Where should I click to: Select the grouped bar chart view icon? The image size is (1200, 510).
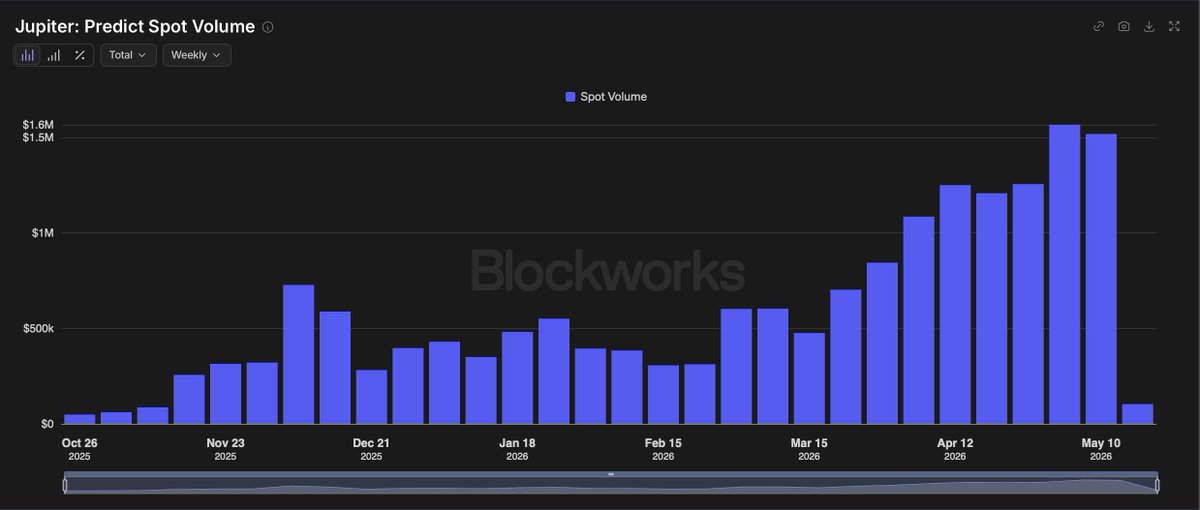pos(28,55)
